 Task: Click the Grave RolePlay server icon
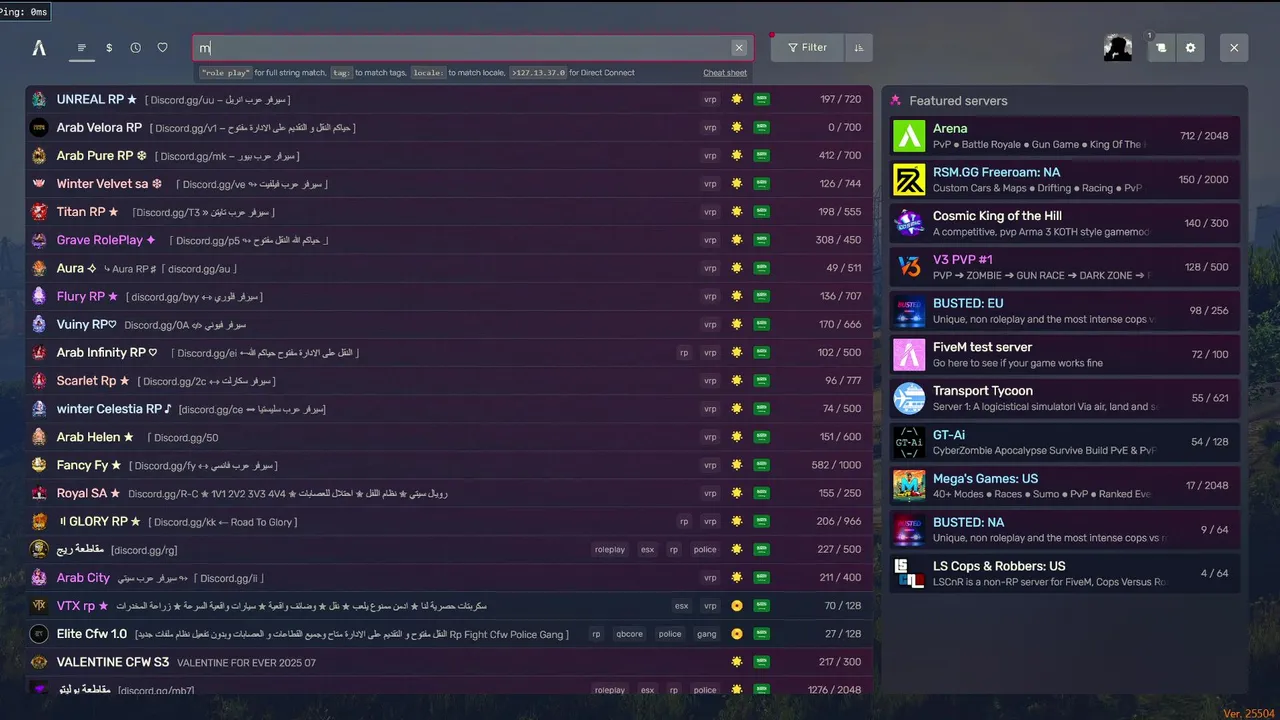pyautogui.click(x=39, y=240)
